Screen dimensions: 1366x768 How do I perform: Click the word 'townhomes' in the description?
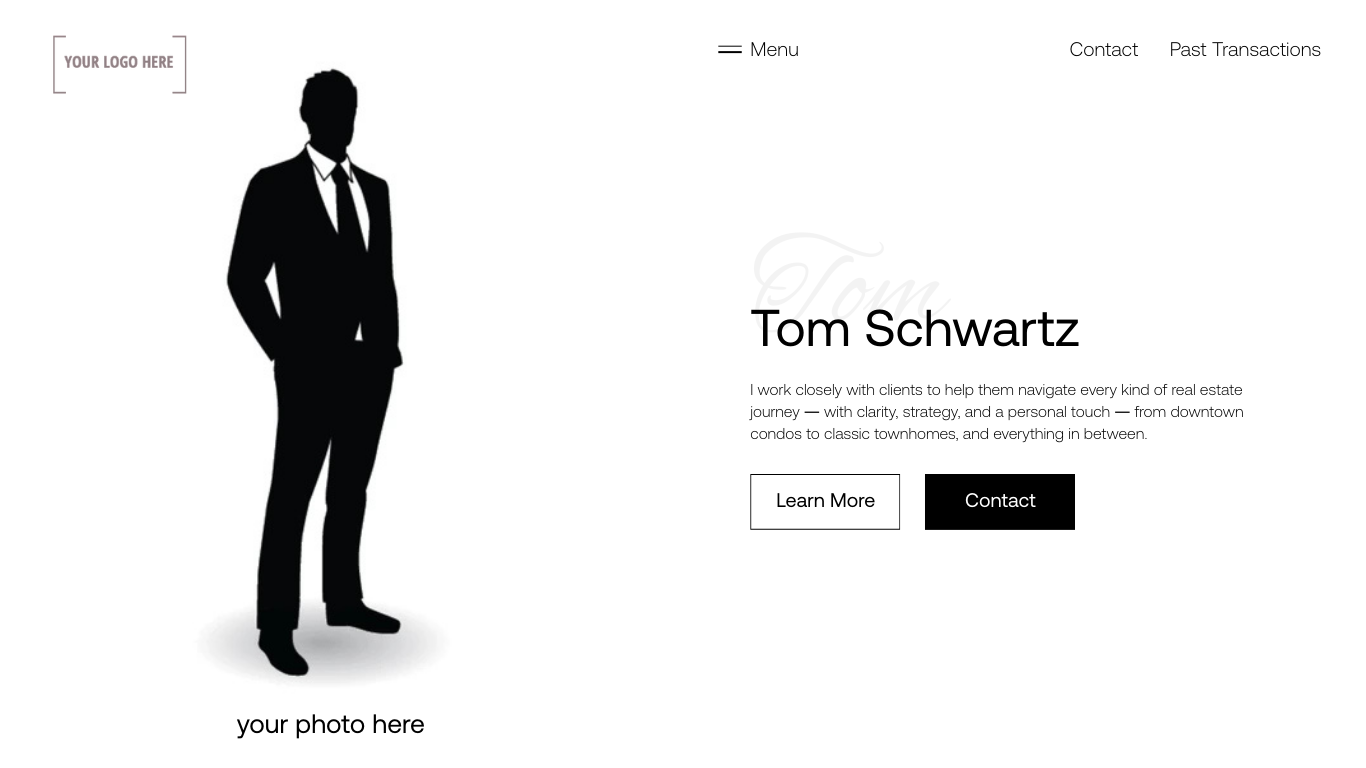(x=915, y=434)
